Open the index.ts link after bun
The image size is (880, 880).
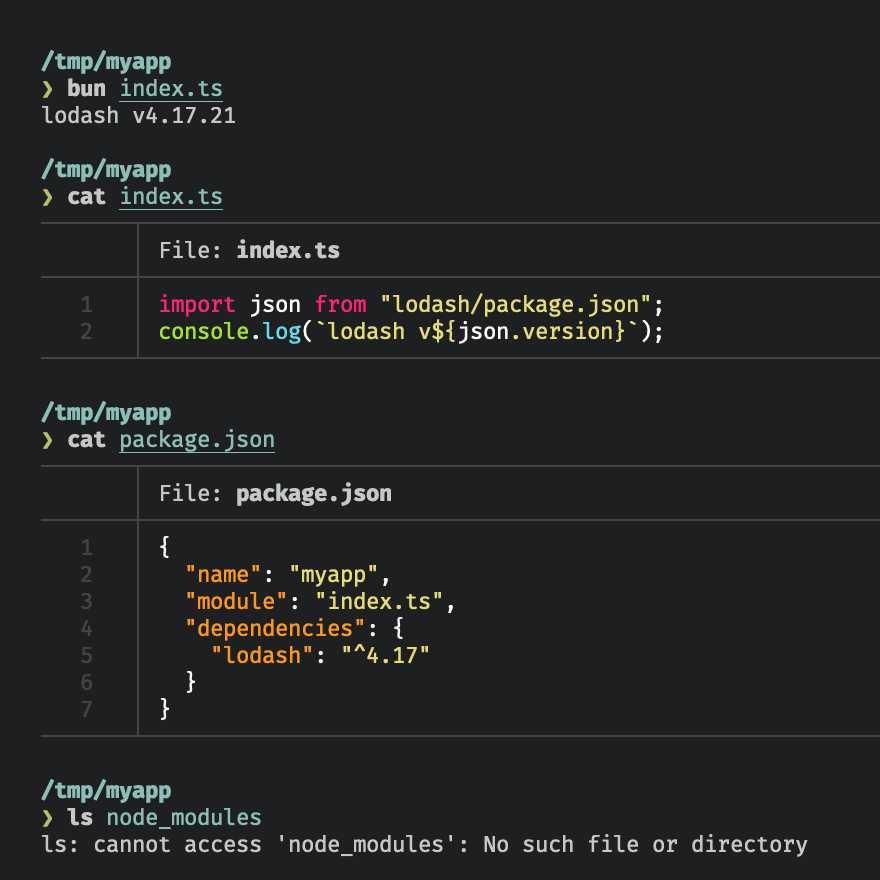pyautogui.click(x=170, y=88)
